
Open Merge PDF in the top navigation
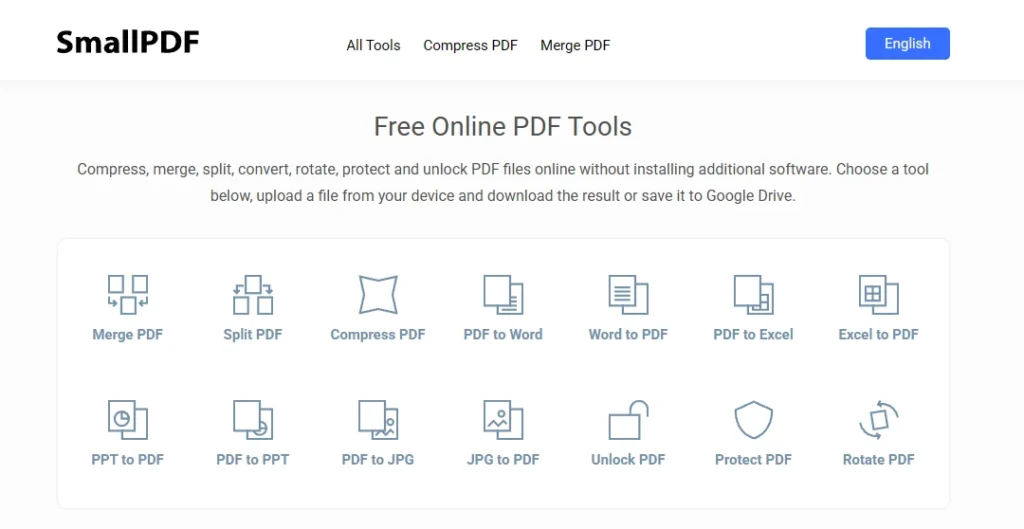tap(575, 45)
